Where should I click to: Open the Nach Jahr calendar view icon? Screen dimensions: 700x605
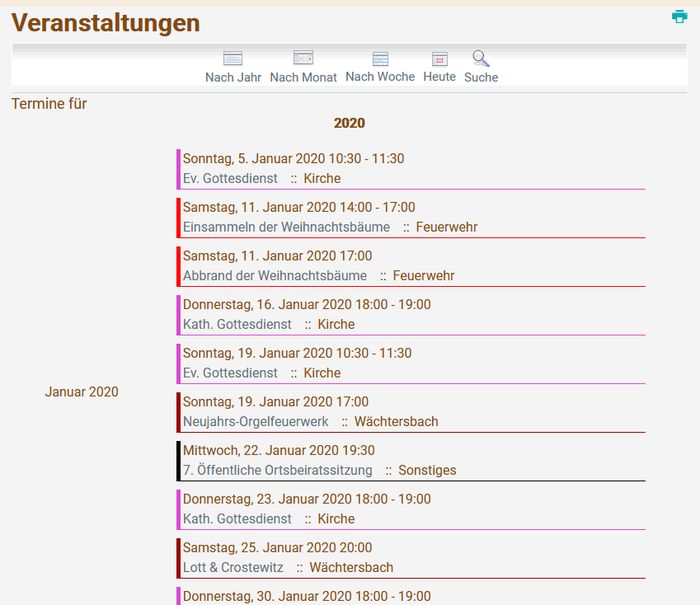coord(233,58)
